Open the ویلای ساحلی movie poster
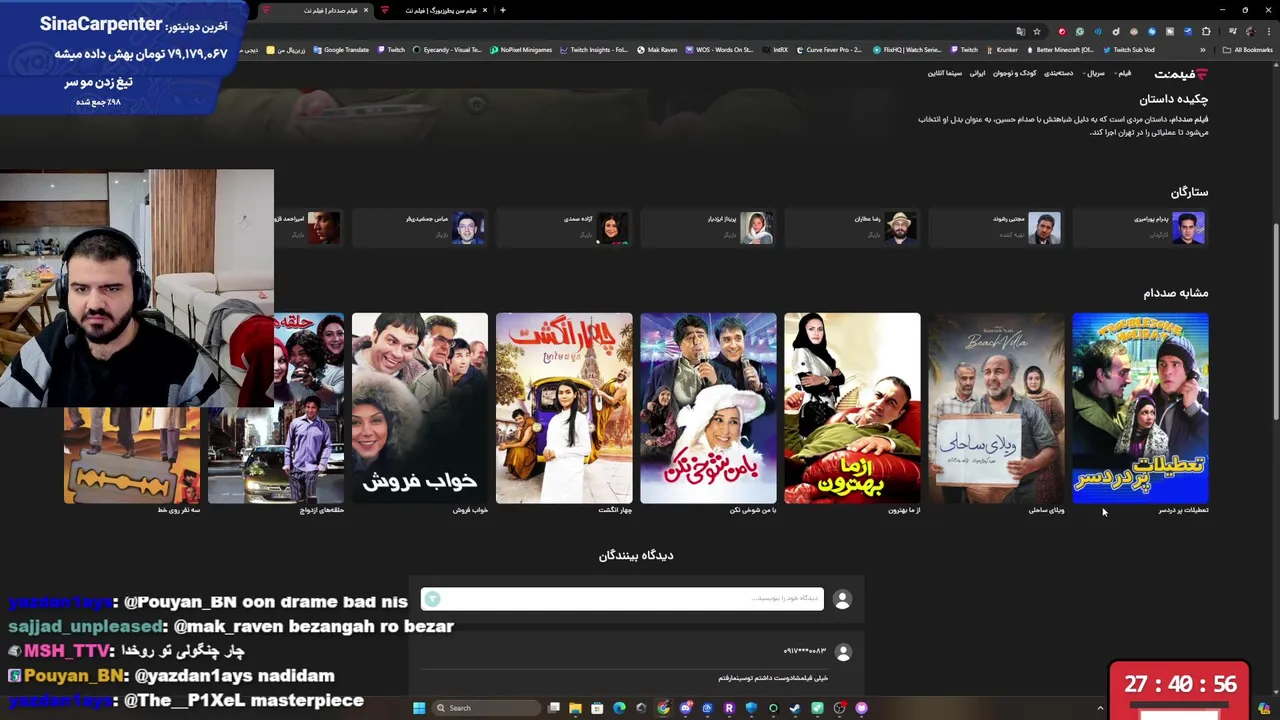Viewport: 1280px width, 720px height. pos(996,408)
